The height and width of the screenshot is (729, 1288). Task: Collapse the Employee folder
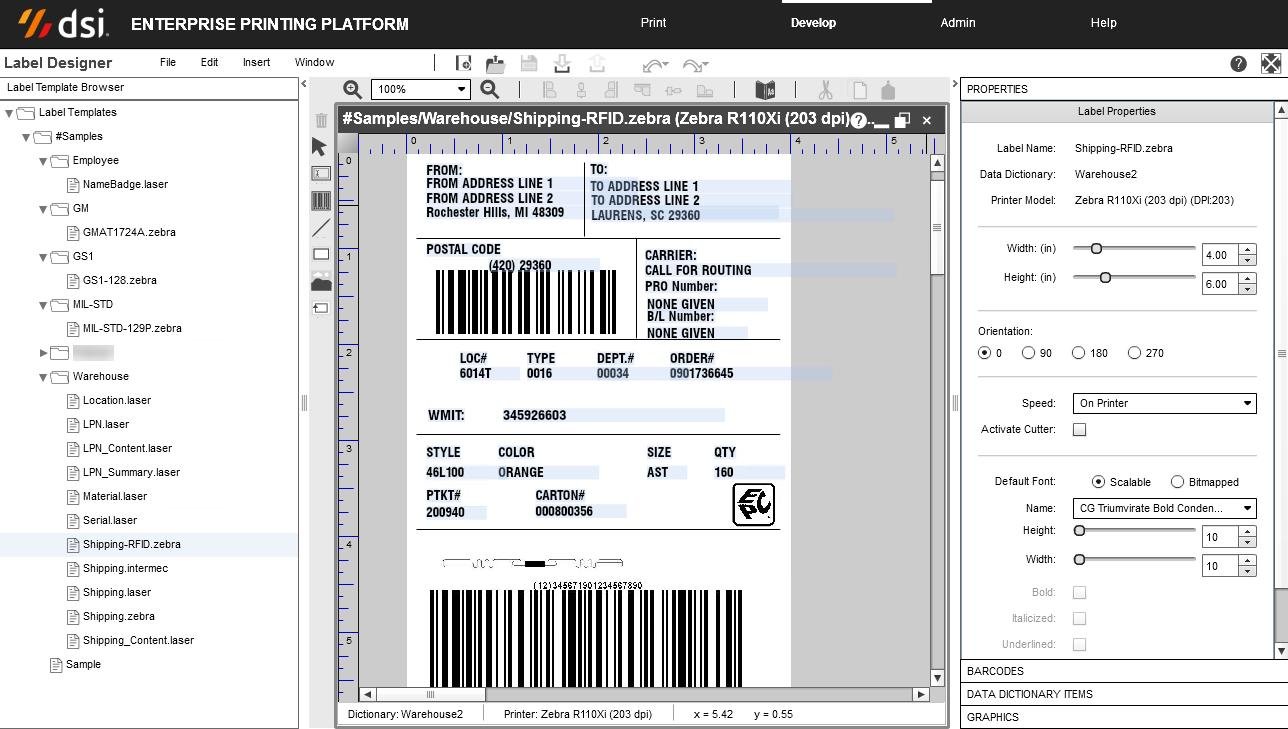click(43, 161)
